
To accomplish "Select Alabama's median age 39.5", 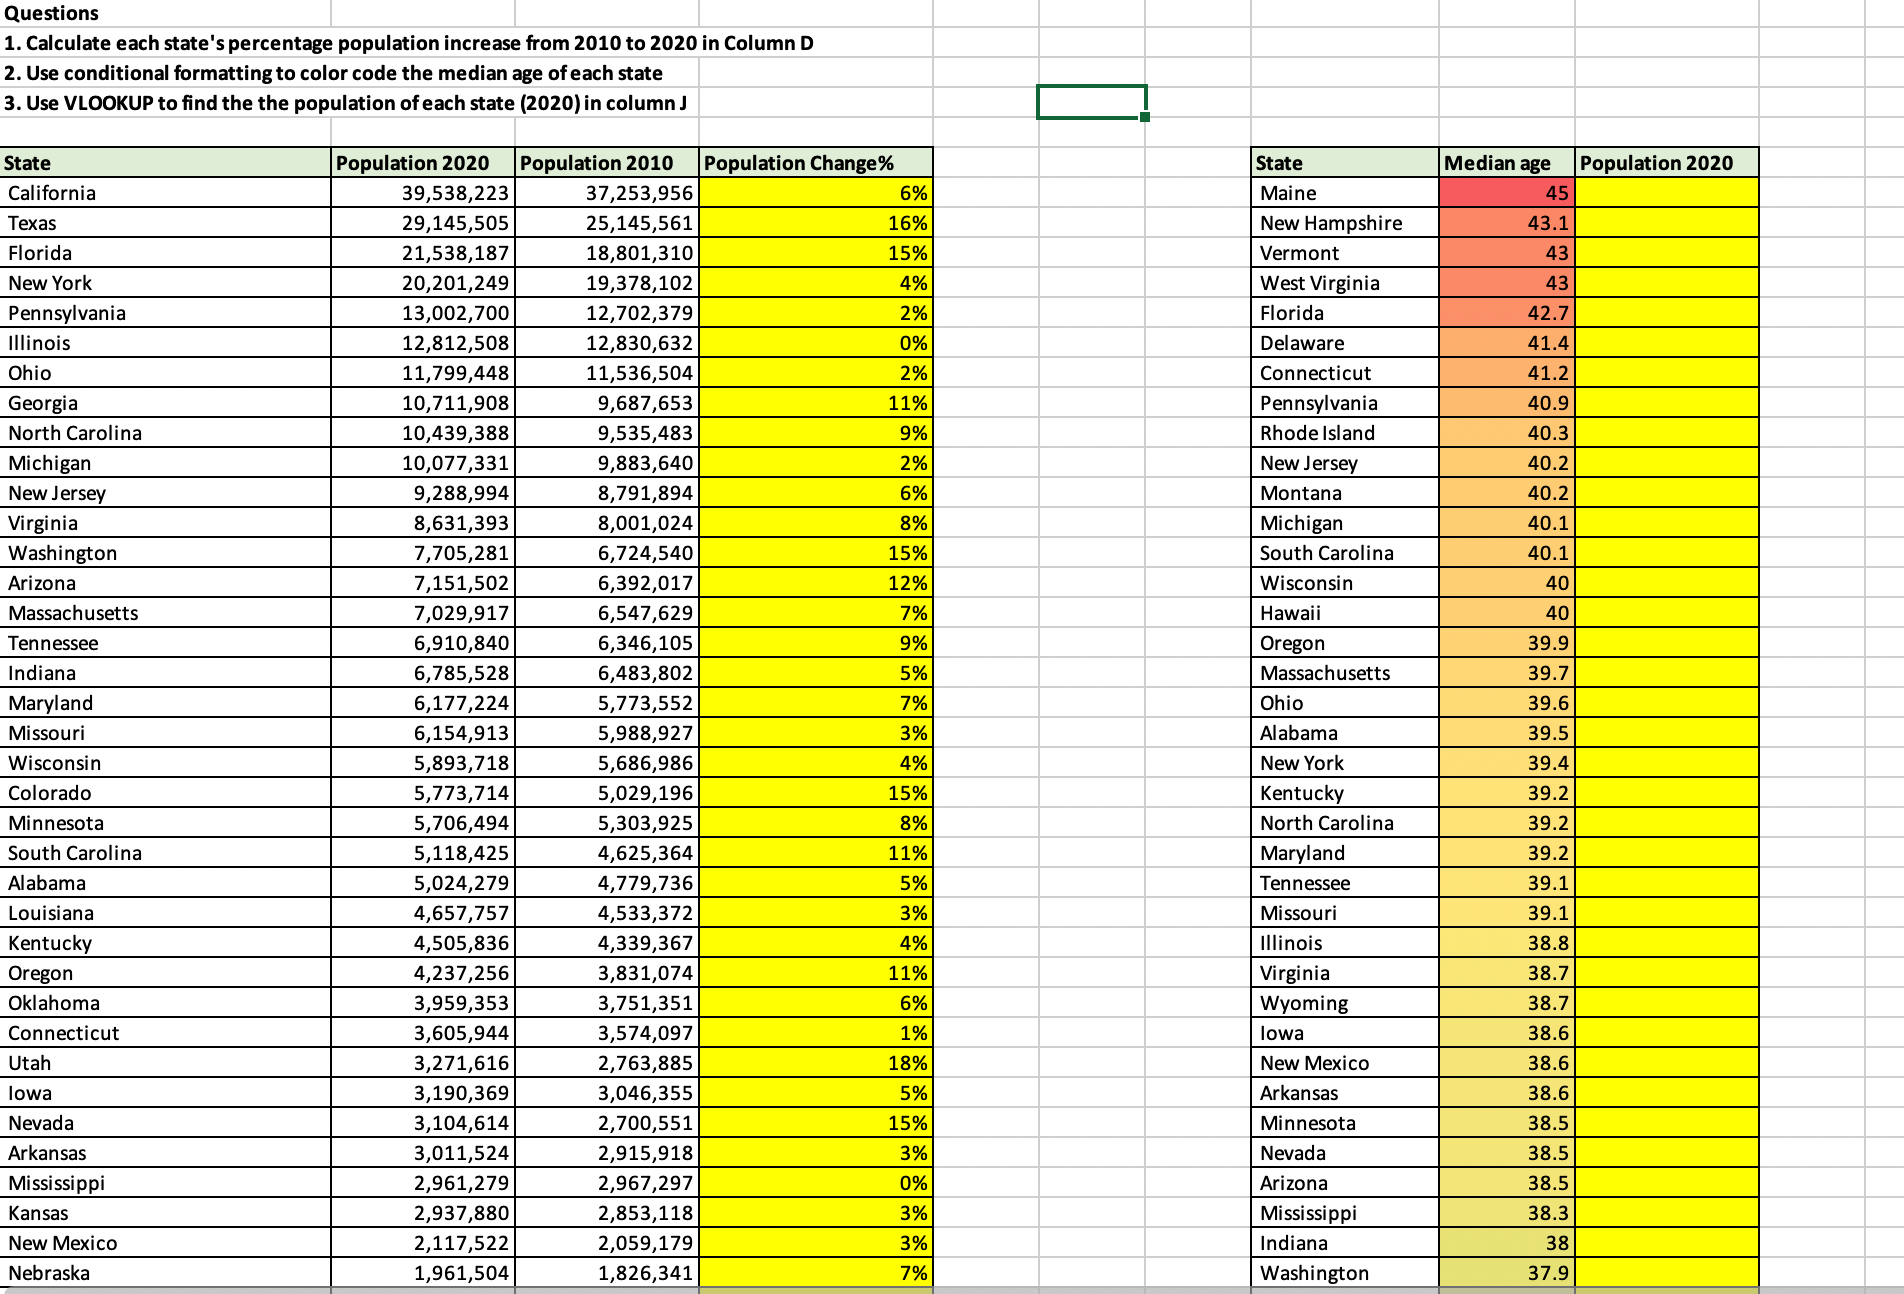I will click(1507, 732).
